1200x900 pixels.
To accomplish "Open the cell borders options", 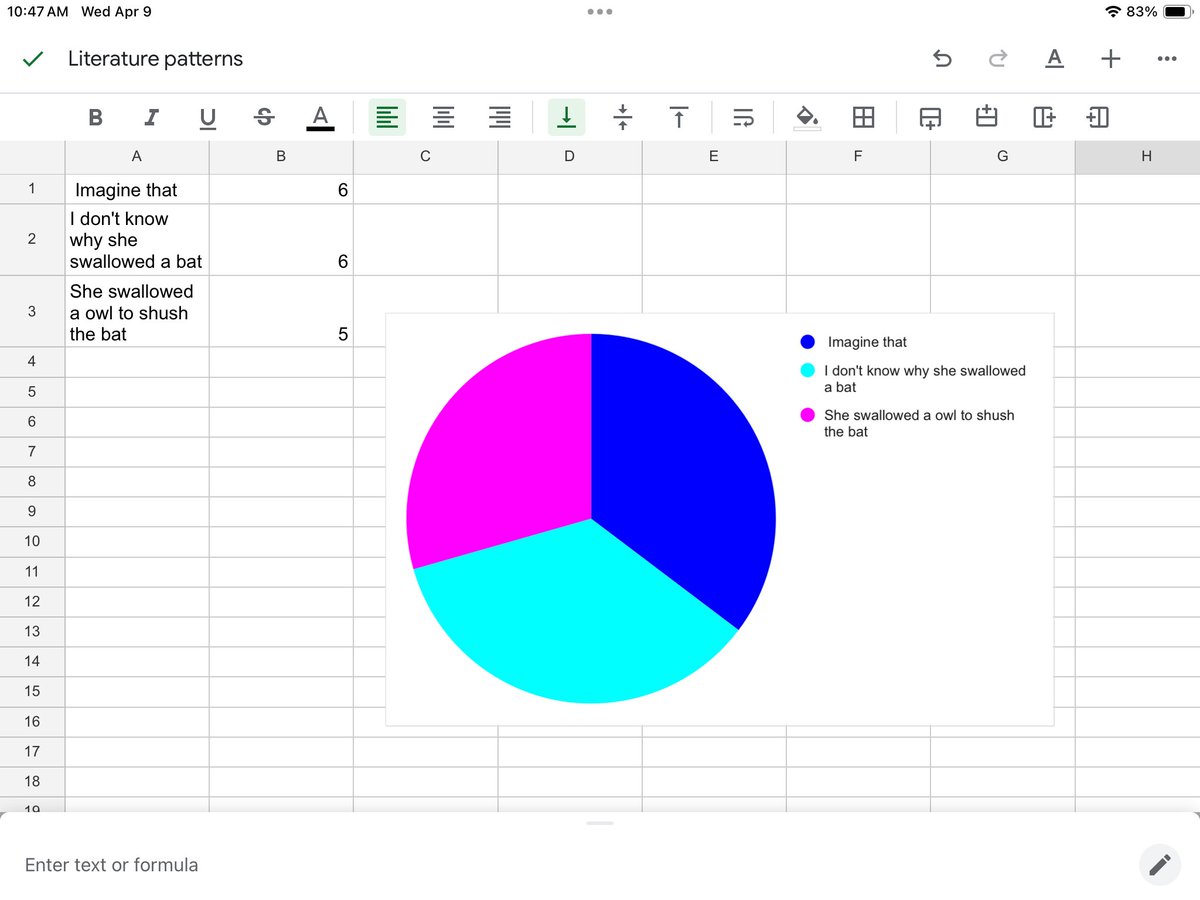I will pos(863,117).
